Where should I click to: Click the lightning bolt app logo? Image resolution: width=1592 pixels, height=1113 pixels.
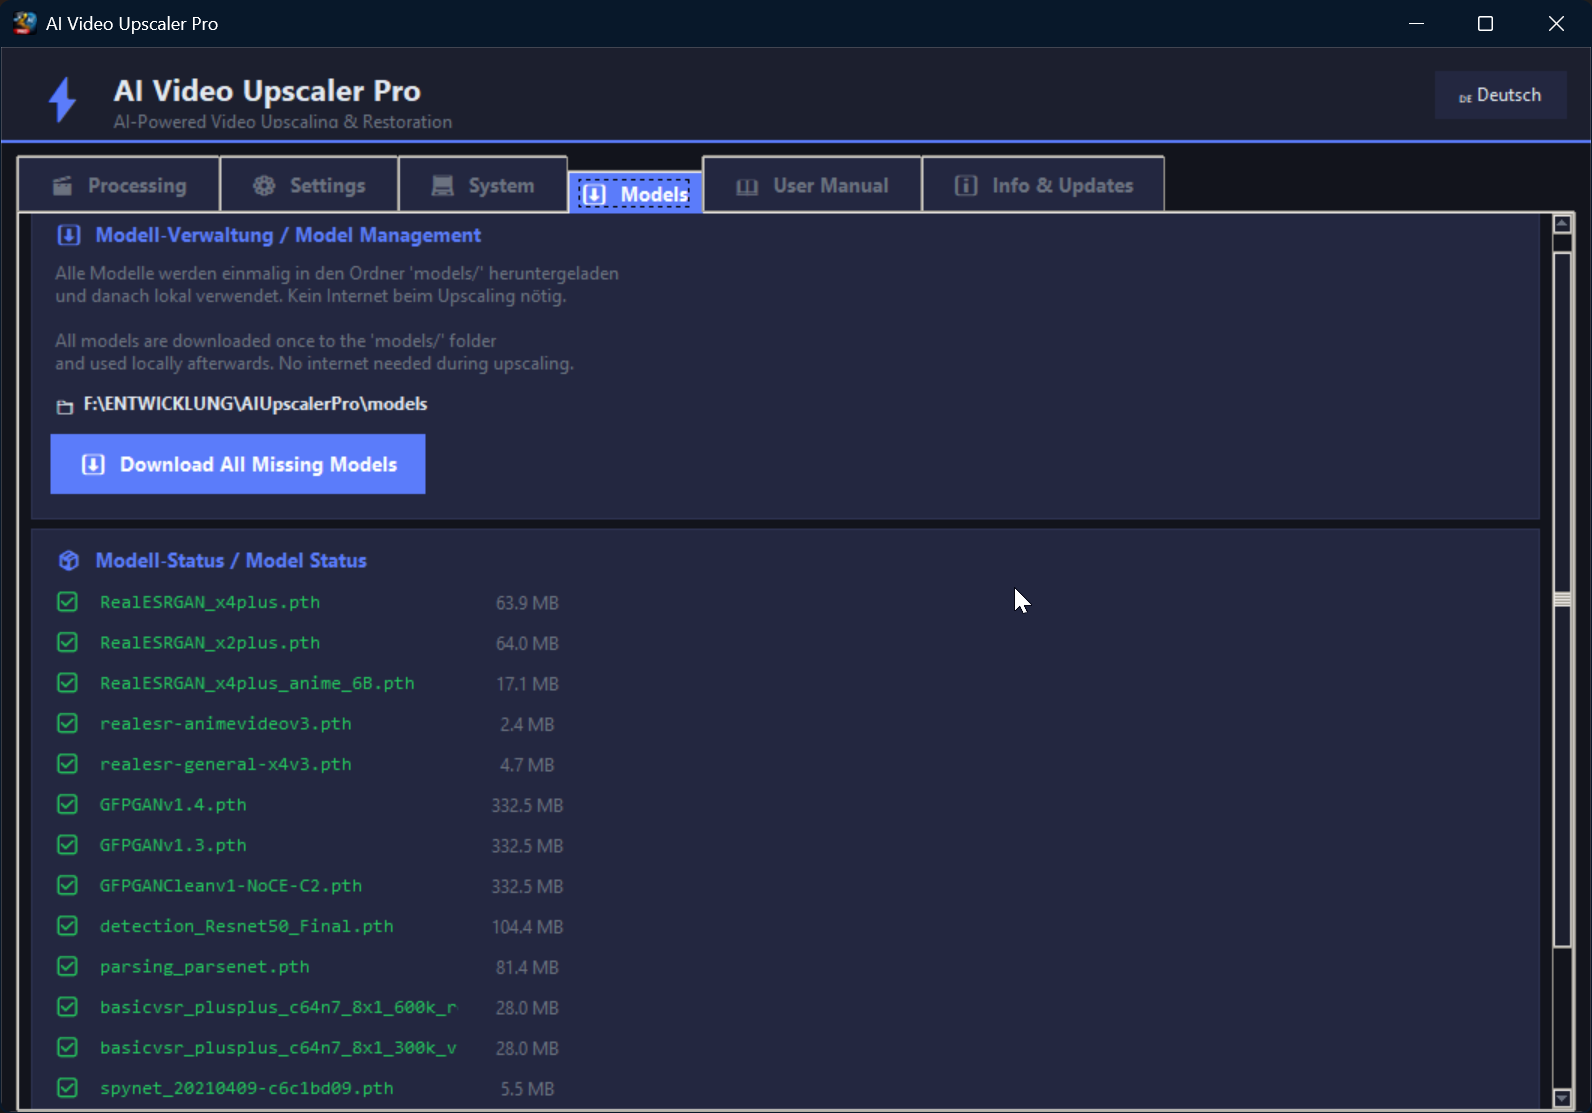tap(63, 100)
